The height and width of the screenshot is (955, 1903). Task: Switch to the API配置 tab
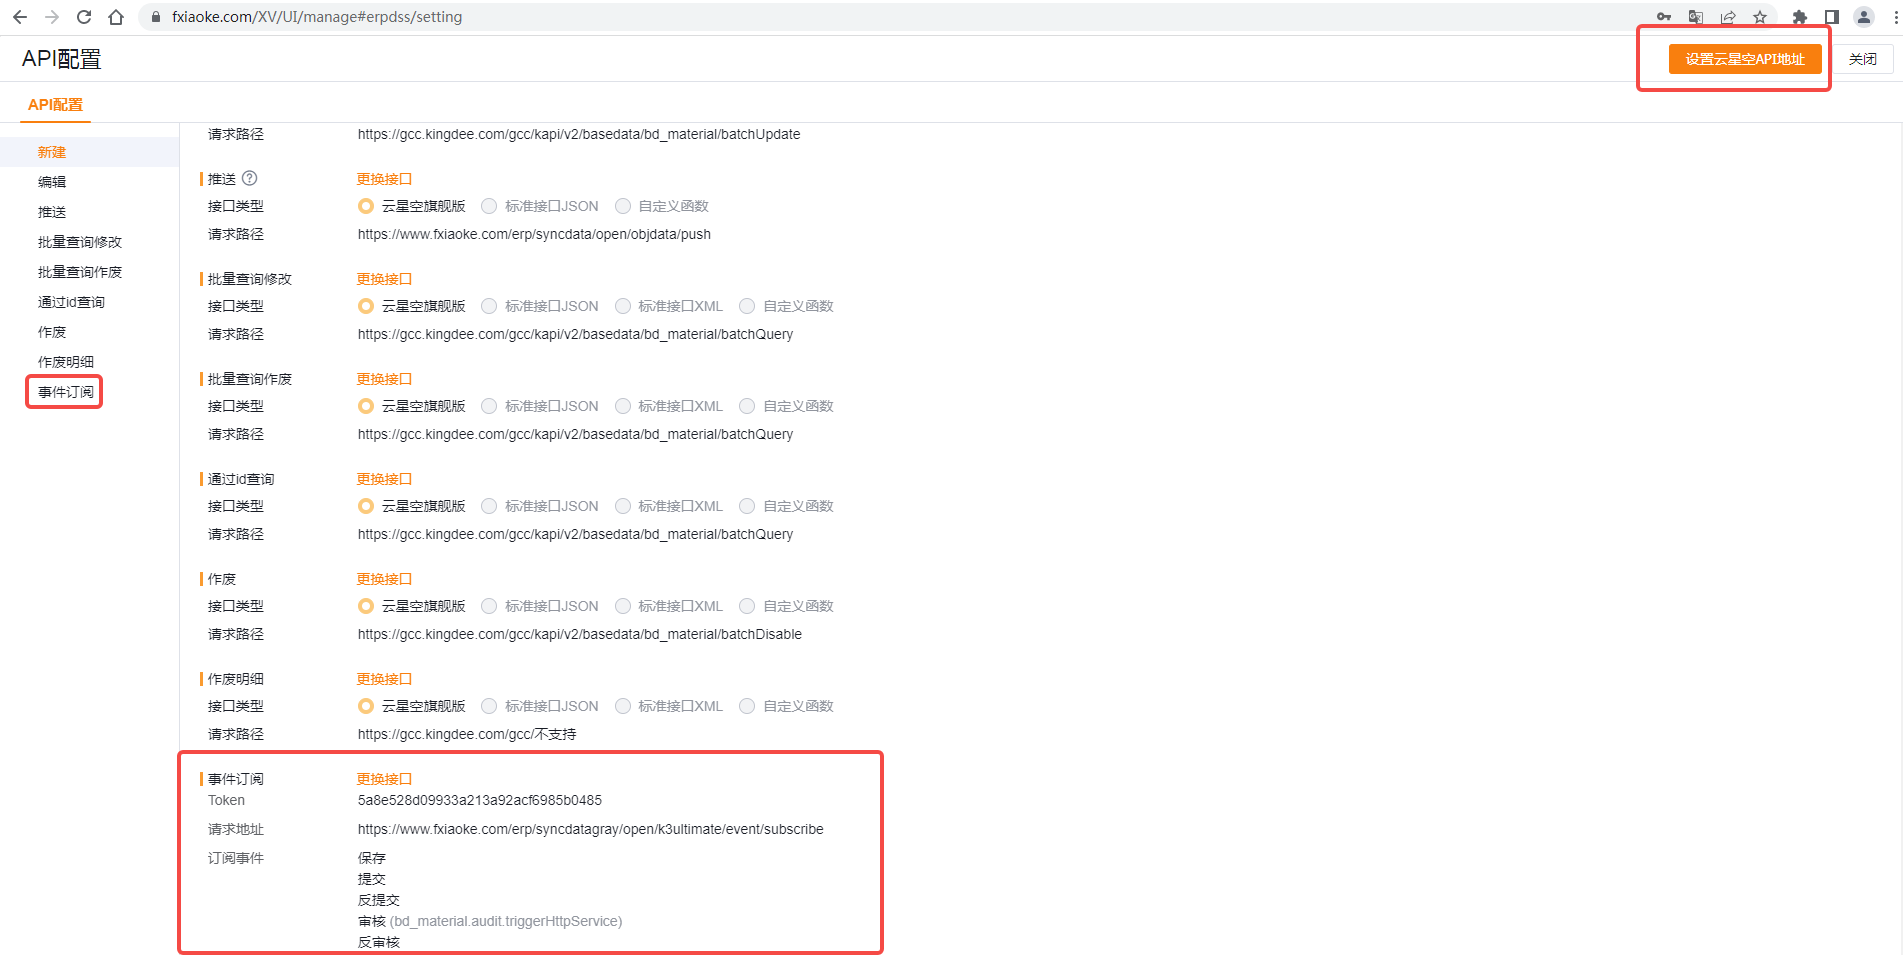pos(55,104)
